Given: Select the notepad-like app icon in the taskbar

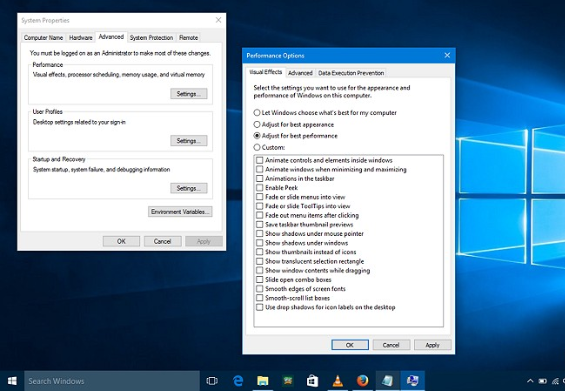Looking at the screenshot, I should tap(387, 381).
